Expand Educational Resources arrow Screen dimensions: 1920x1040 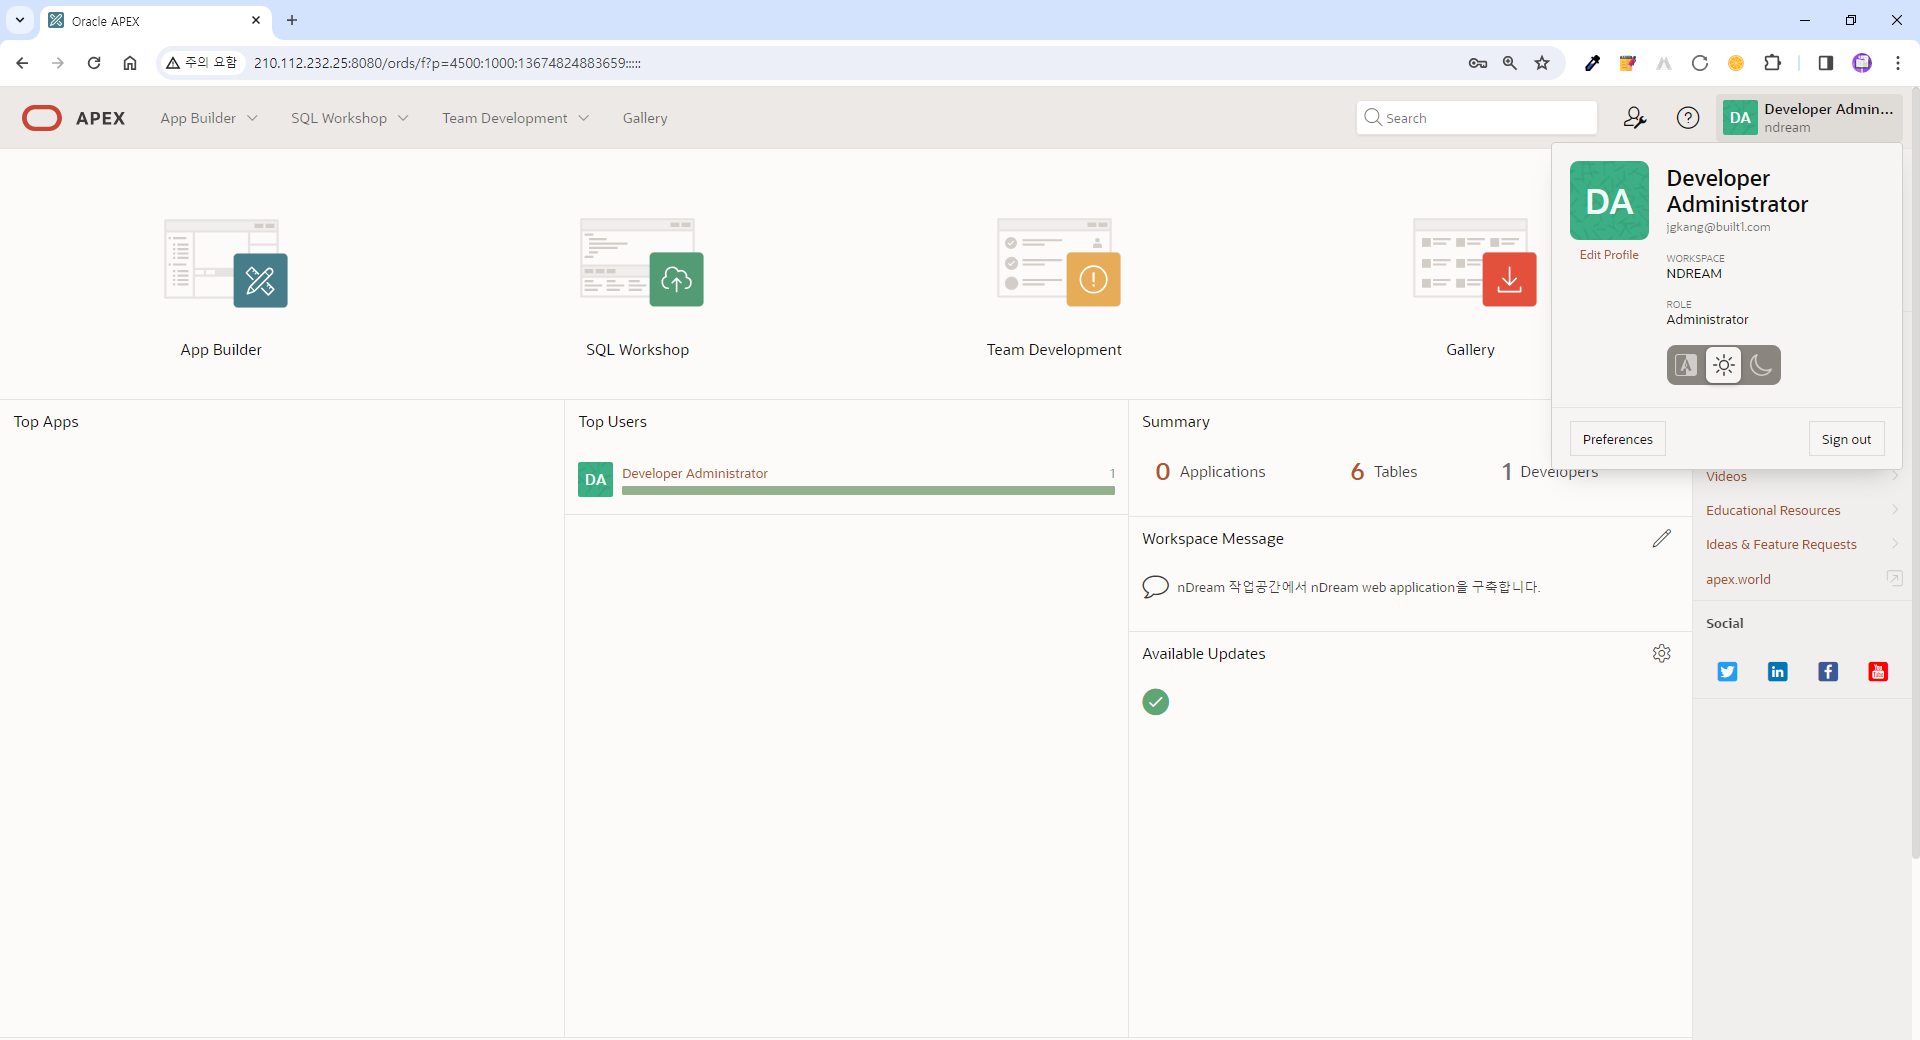coord(1894,510)
